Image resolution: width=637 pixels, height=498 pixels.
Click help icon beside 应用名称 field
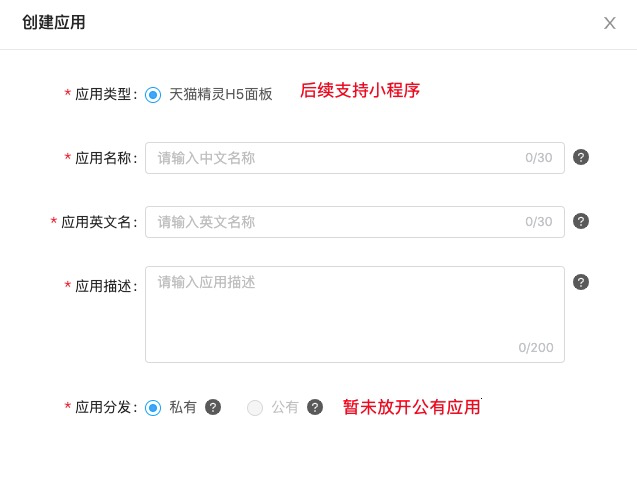(581, 157)
